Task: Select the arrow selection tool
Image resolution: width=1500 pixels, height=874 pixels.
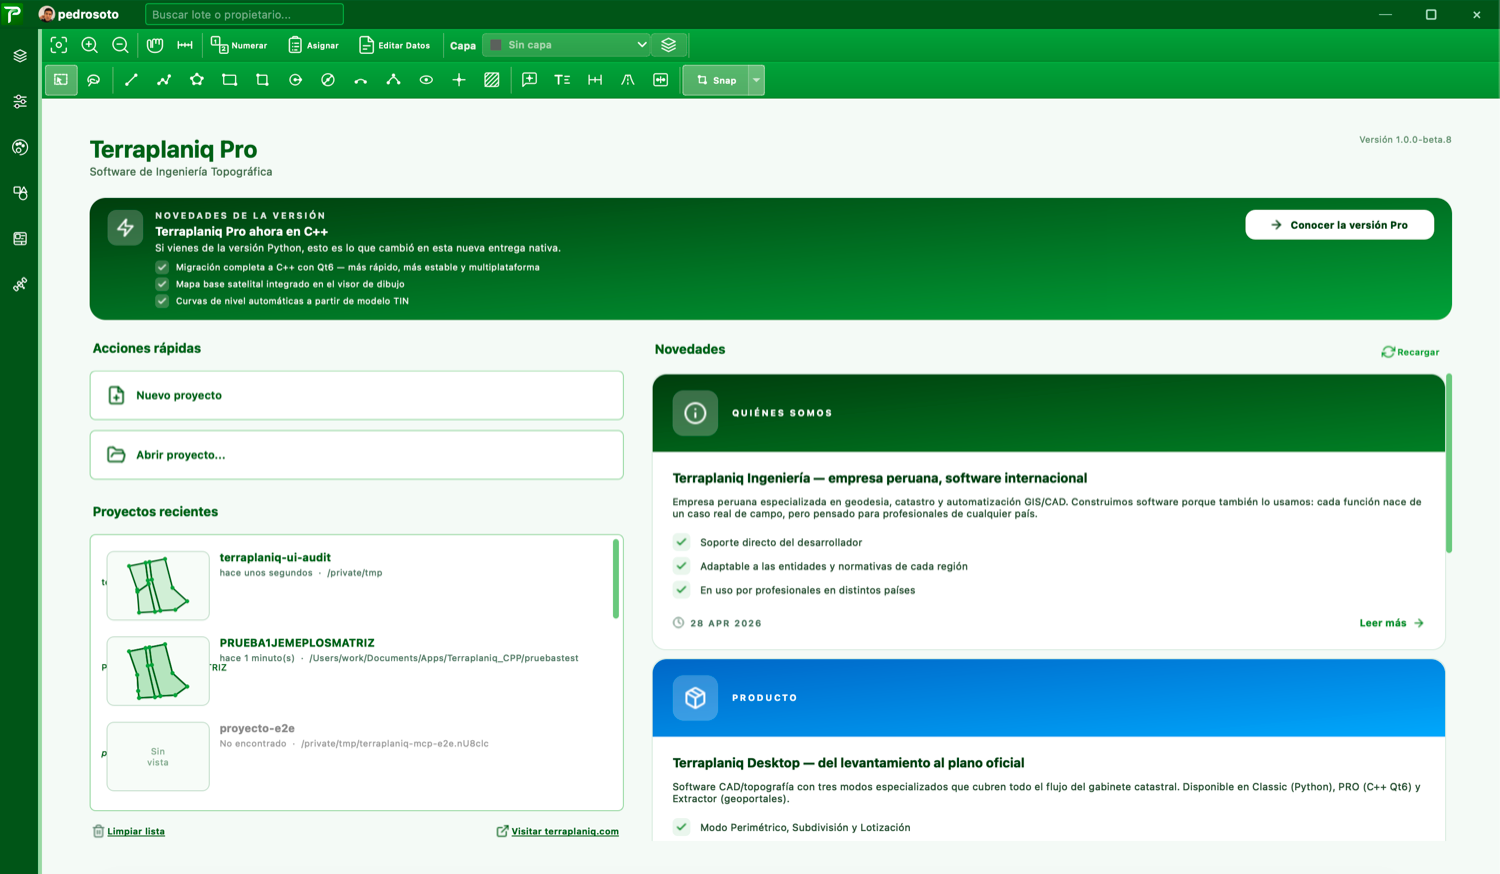Action: click(61, 80)
